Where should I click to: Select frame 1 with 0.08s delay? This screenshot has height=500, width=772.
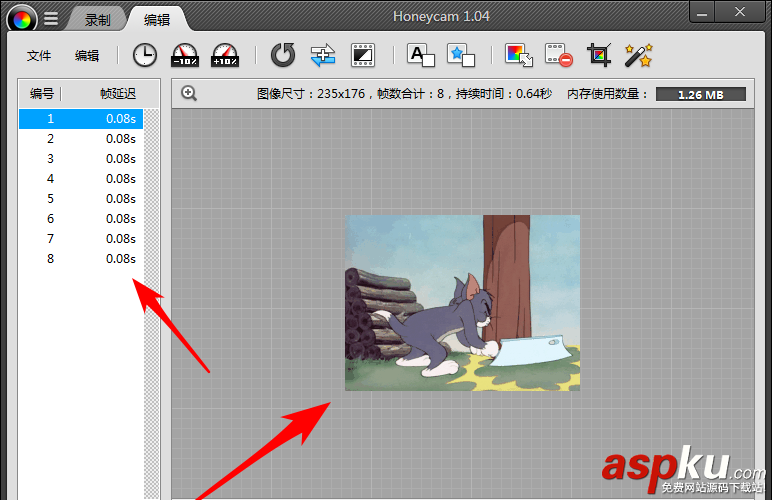pos(81,119)
